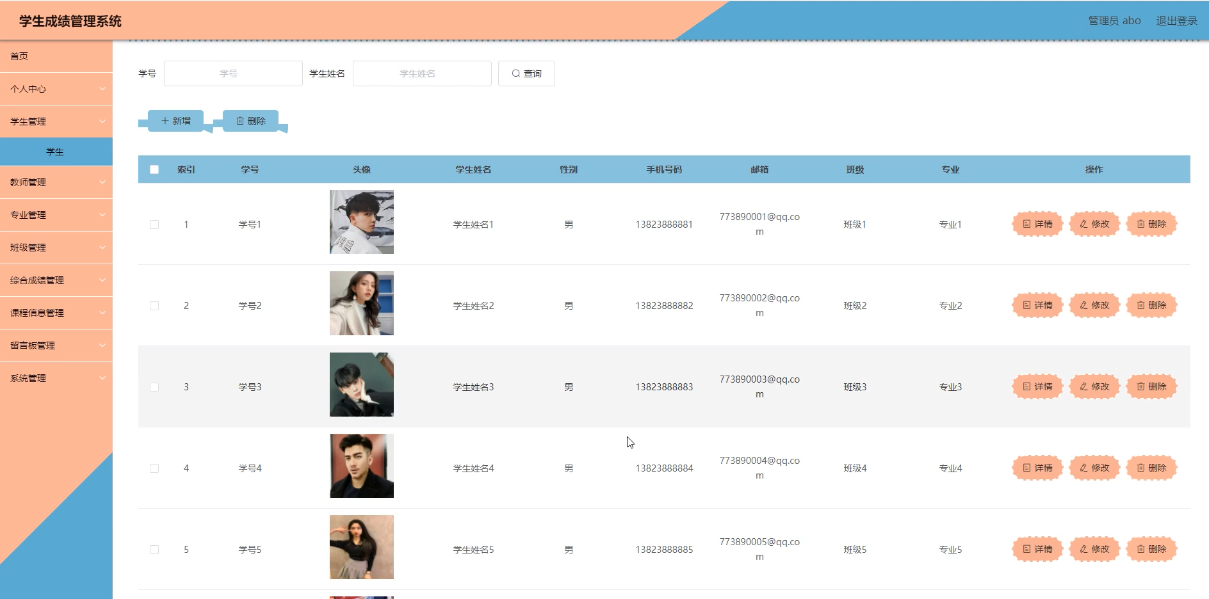The height and width of the screenshot is (599, 1209).
Task: Click phone number 13823888885
Action: (x=664, y=549)
